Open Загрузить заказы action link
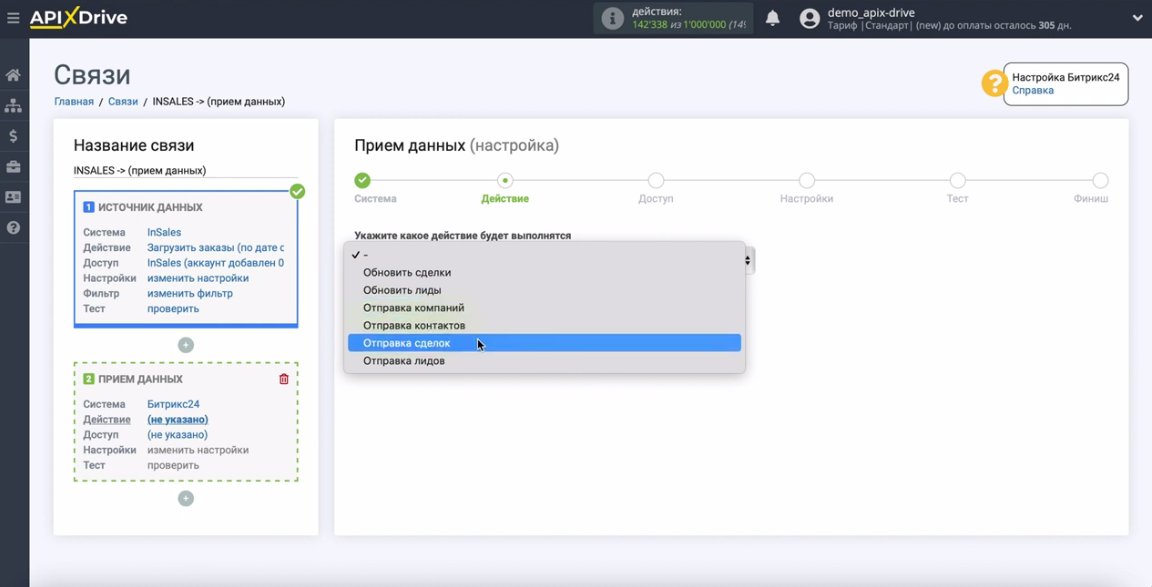Screen dimensions: 1152x587 click(215, 248)
